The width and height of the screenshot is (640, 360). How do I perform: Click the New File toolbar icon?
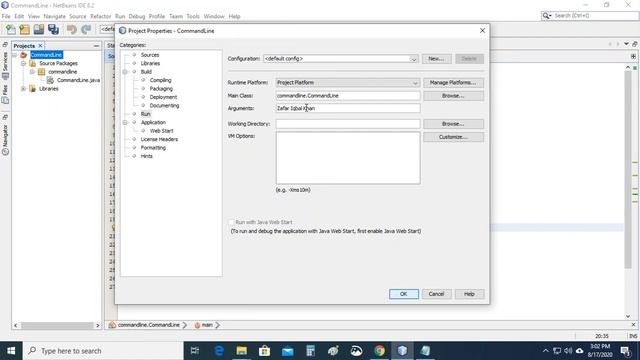[10, 29]
